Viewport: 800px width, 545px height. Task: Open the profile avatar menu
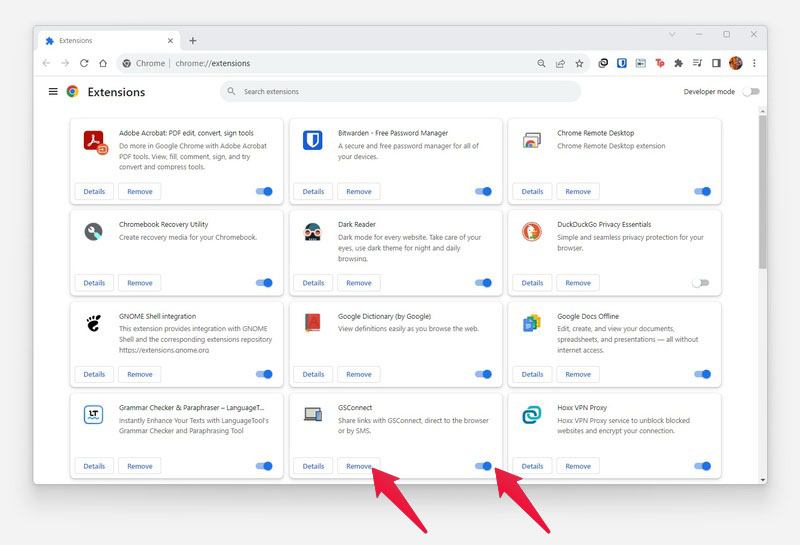tap(736, 63)
